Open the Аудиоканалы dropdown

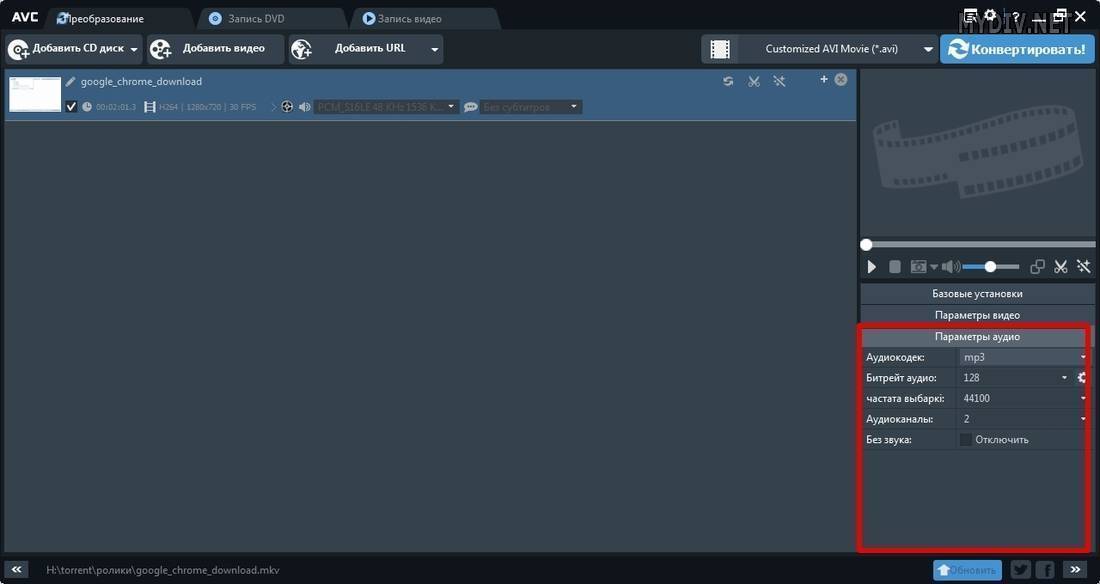(1023, 419)
